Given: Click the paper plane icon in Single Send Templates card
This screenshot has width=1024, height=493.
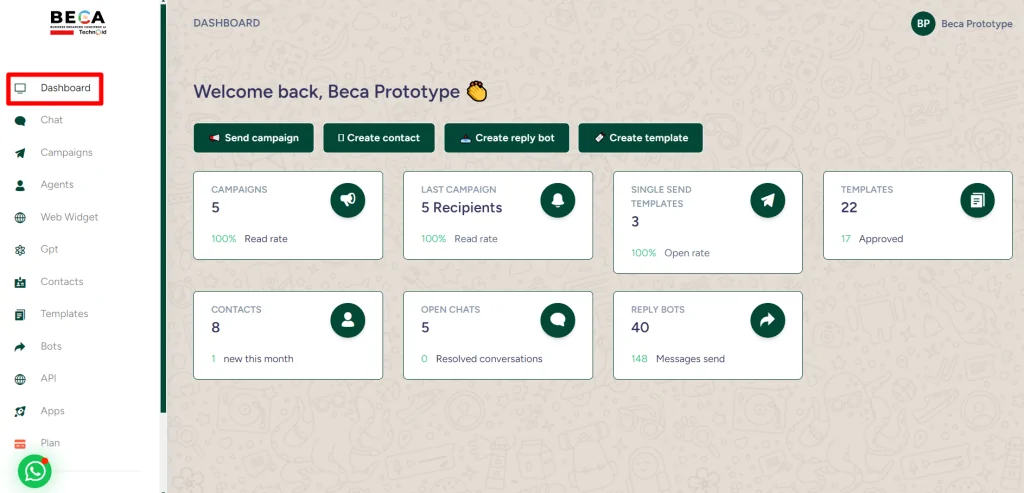Looking at the screenshot, I should 767,200.
